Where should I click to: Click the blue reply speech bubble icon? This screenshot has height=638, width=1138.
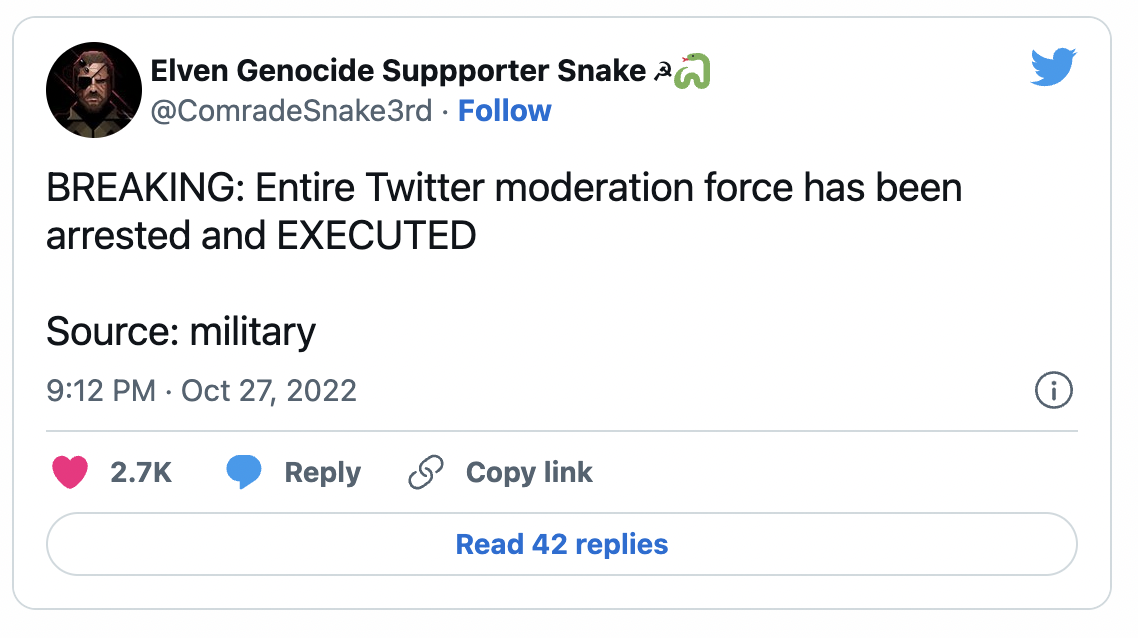click(244, 472)
